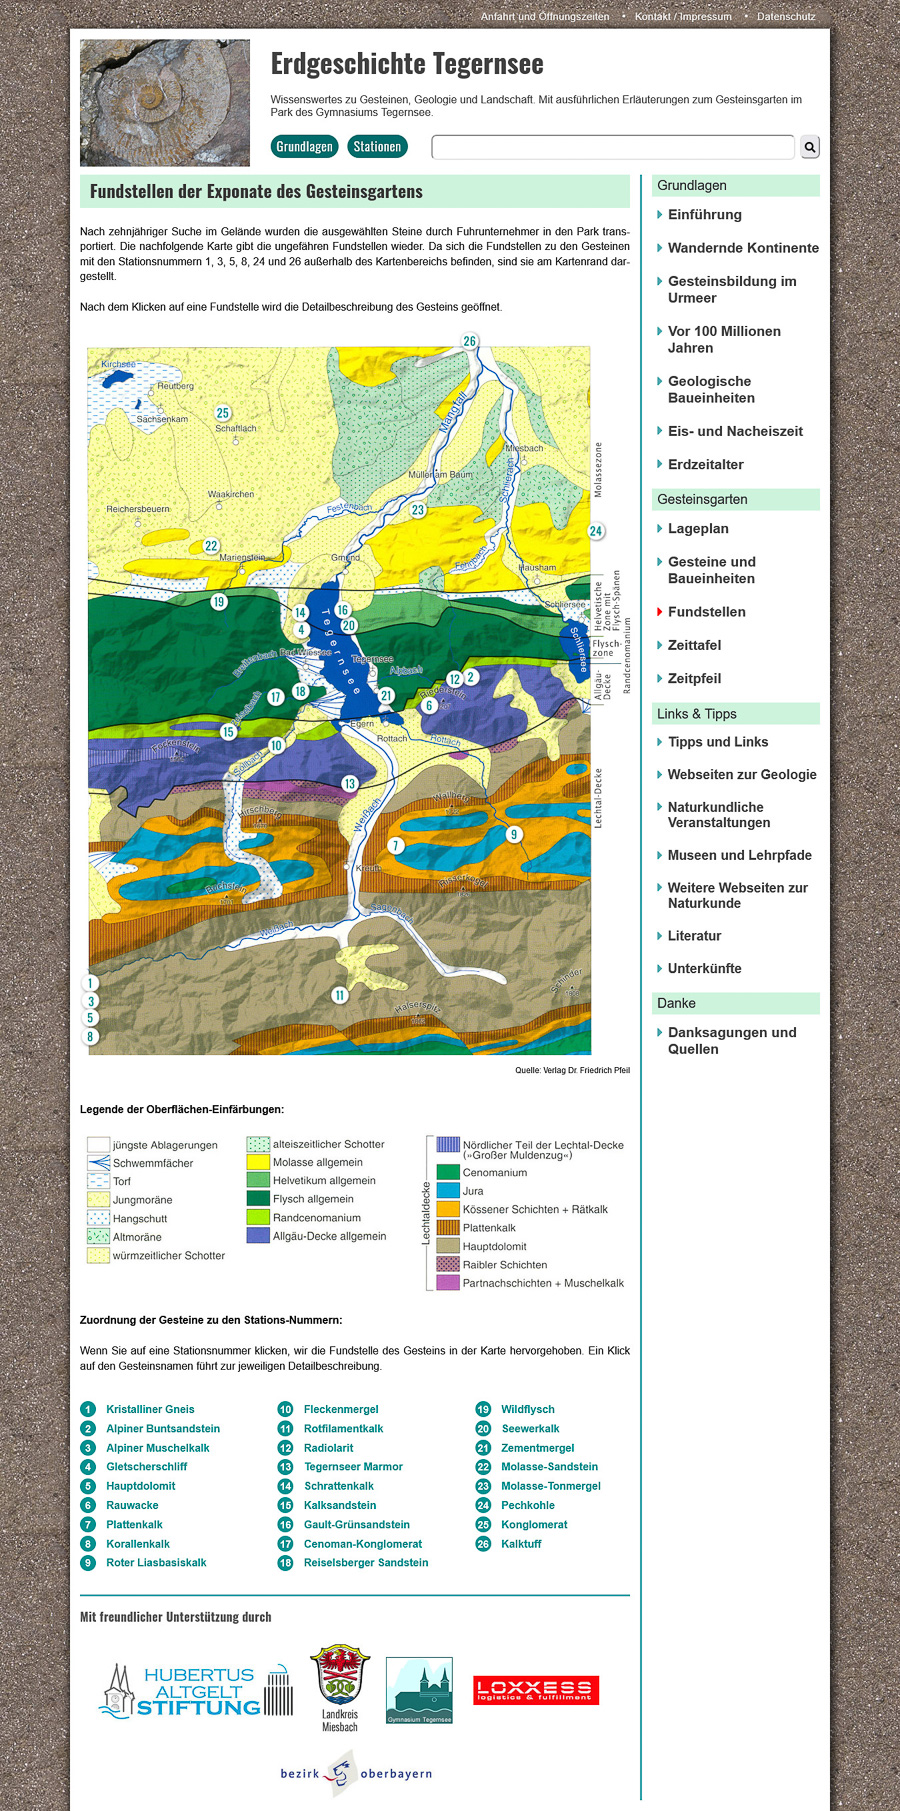Open Fundstellen in sidebar
Image resolution: width=900 pixels, height=1811 pixels.
[706, 612]
